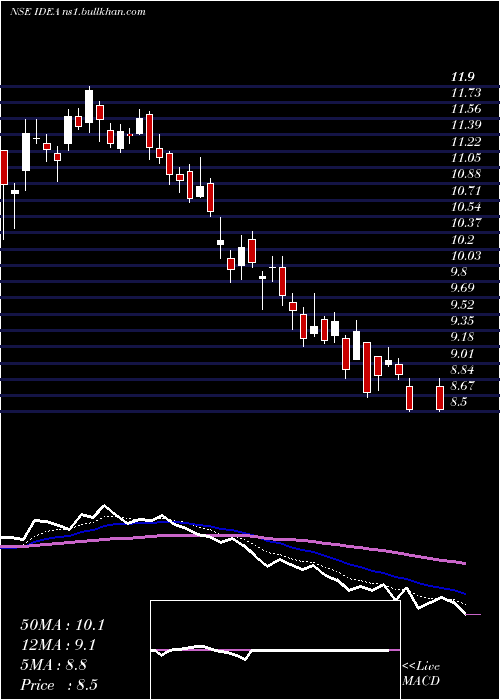Click the 9.69 price axis label
500x700 pixels.
(x=463, y=288)
